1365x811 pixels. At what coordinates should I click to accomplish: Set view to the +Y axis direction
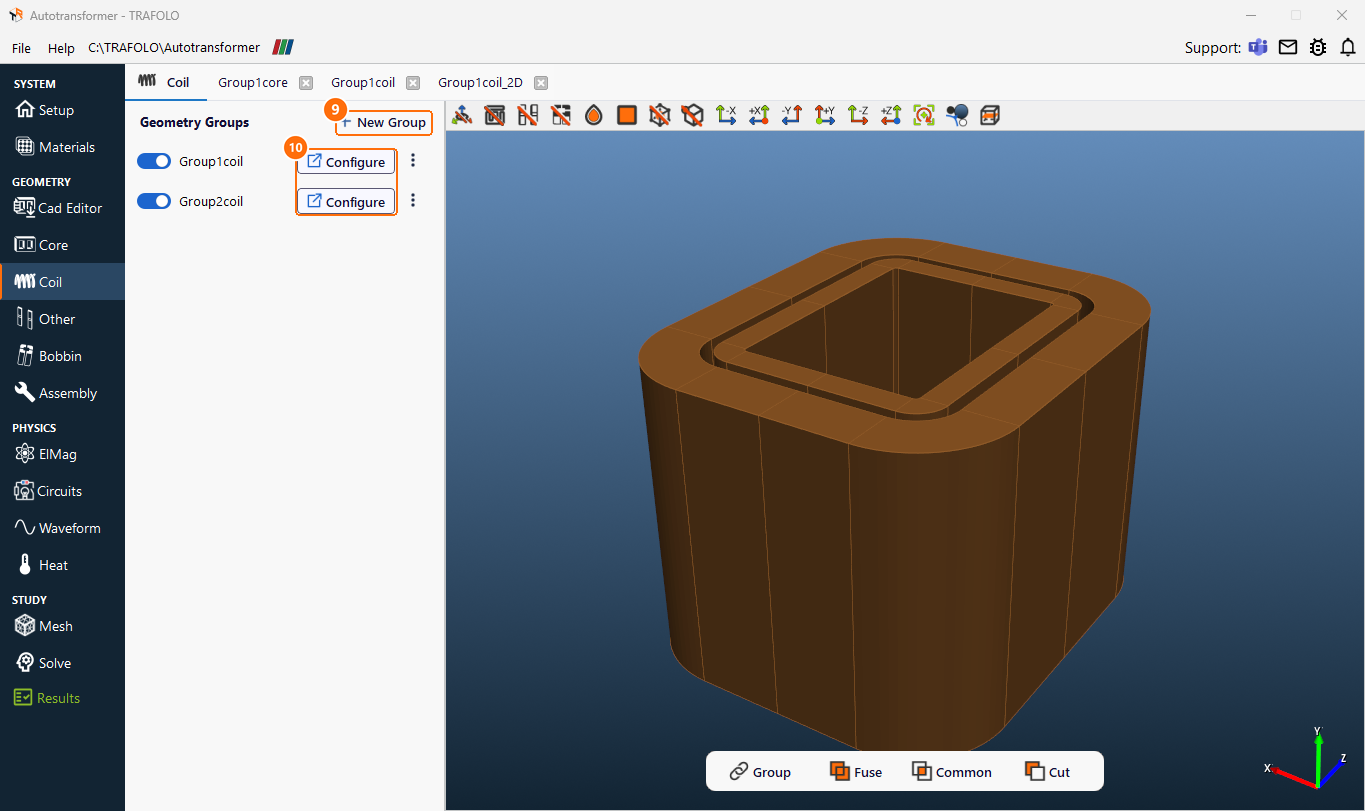coord(825,115)
